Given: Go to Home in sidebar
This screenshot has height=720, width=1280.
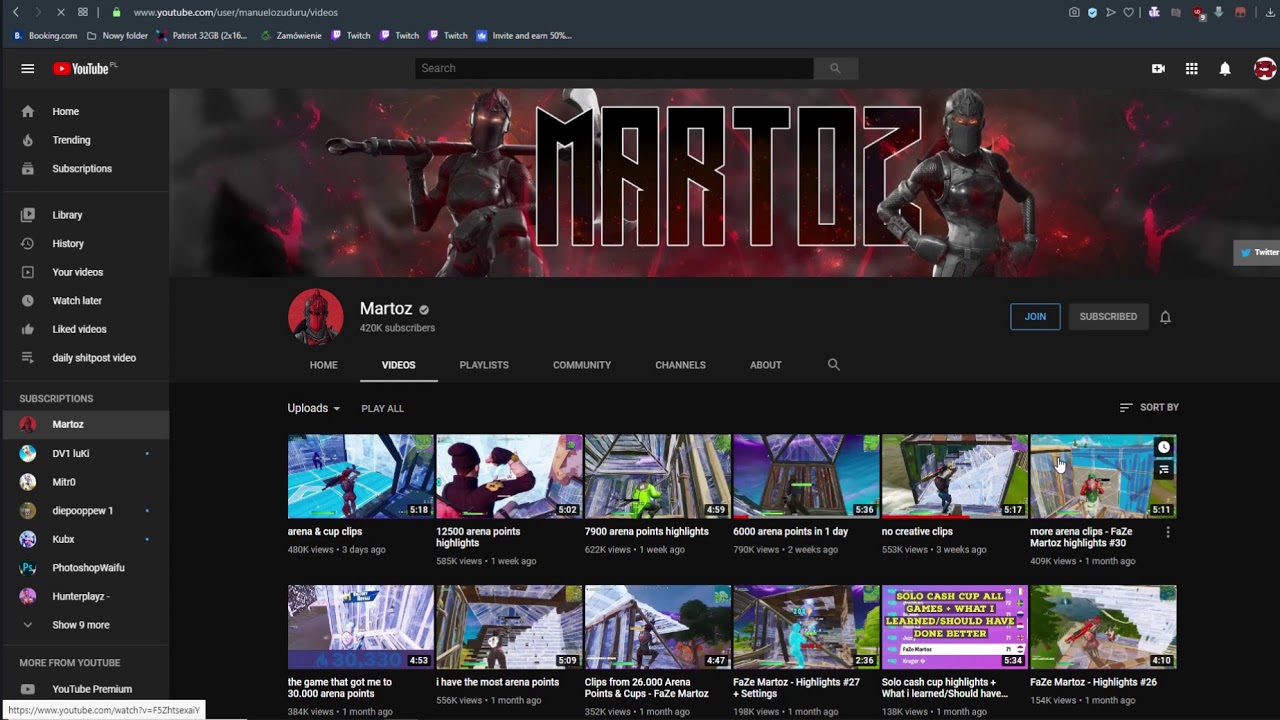Looking at the screenshot, I should click(x=85, y=112).
